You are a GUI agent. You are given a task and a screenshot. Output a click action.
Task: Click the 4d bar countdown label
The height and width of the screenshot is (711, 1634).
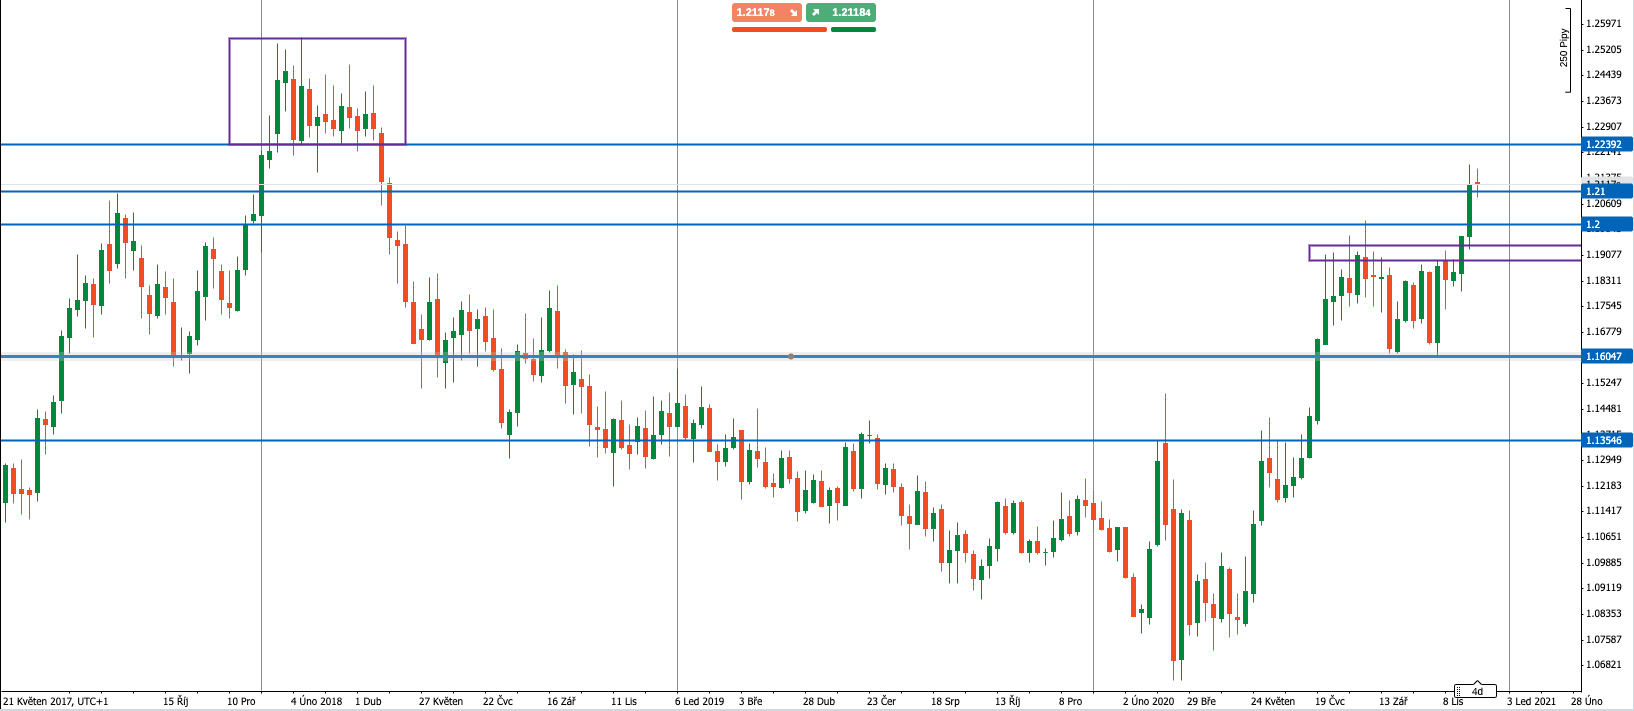(1476, 691)
